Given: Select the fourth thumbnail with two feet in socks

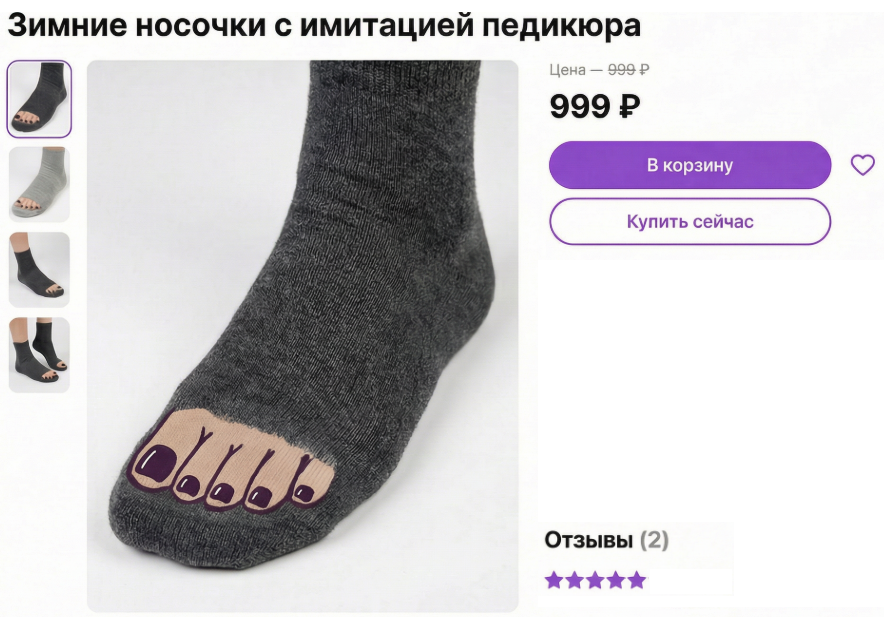Looking at the screenshot, I should tap(39, 355).
